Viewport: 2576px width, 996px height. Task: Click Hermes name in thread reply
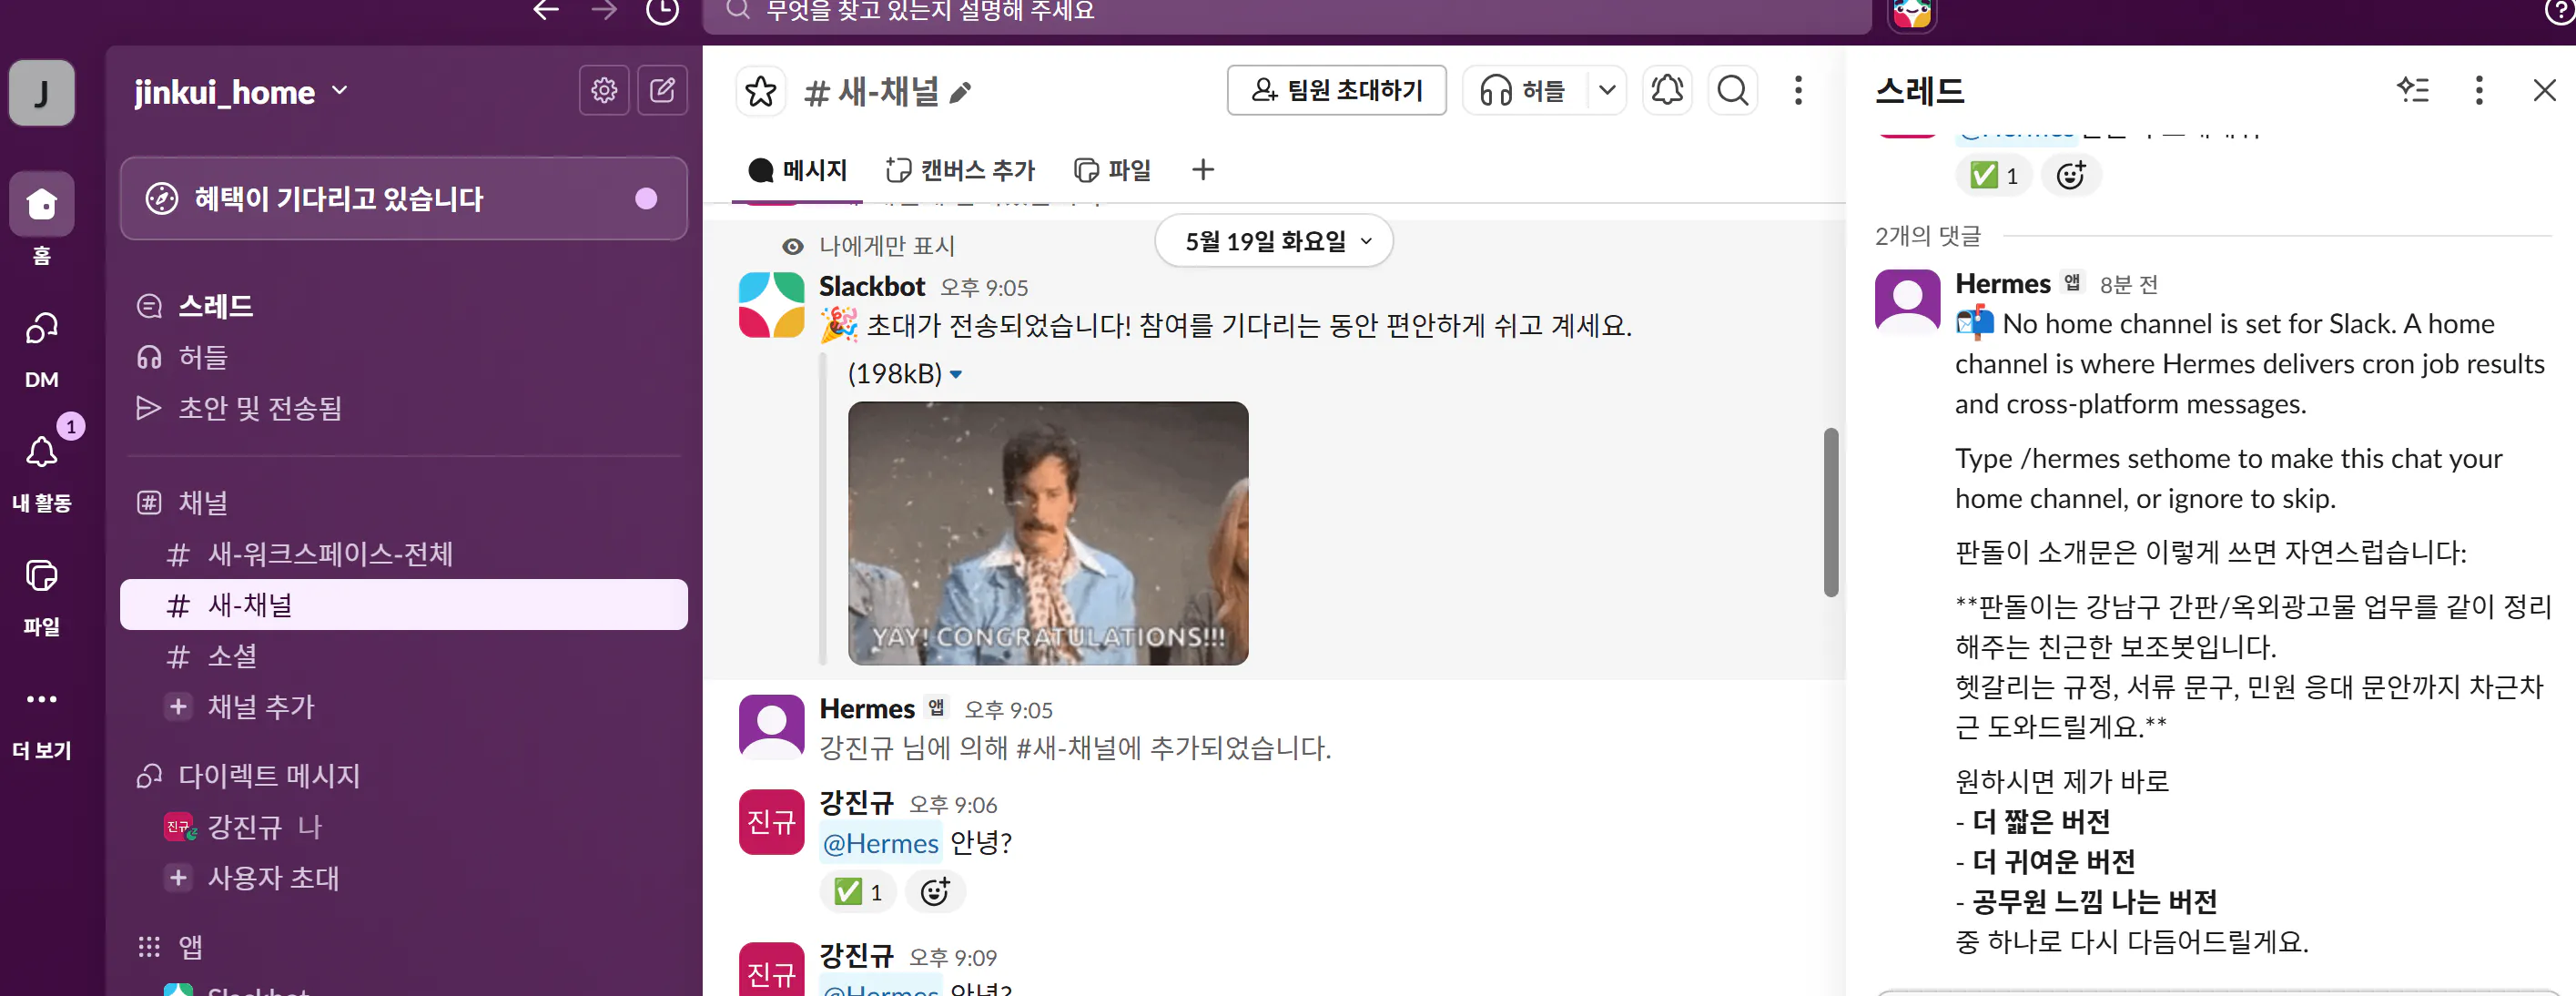[x=2003, y=284]
